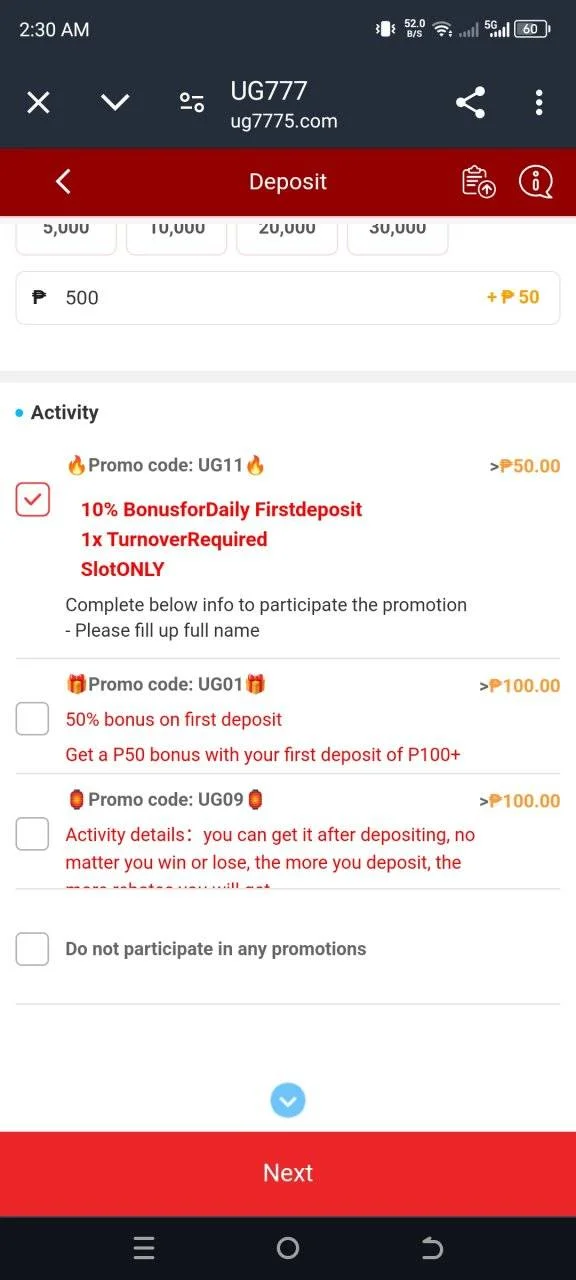The width and height of the screenshot is (576, 1280).
Task: Open the three-dot browser overflow menu
Action: [x=539, y=102]
